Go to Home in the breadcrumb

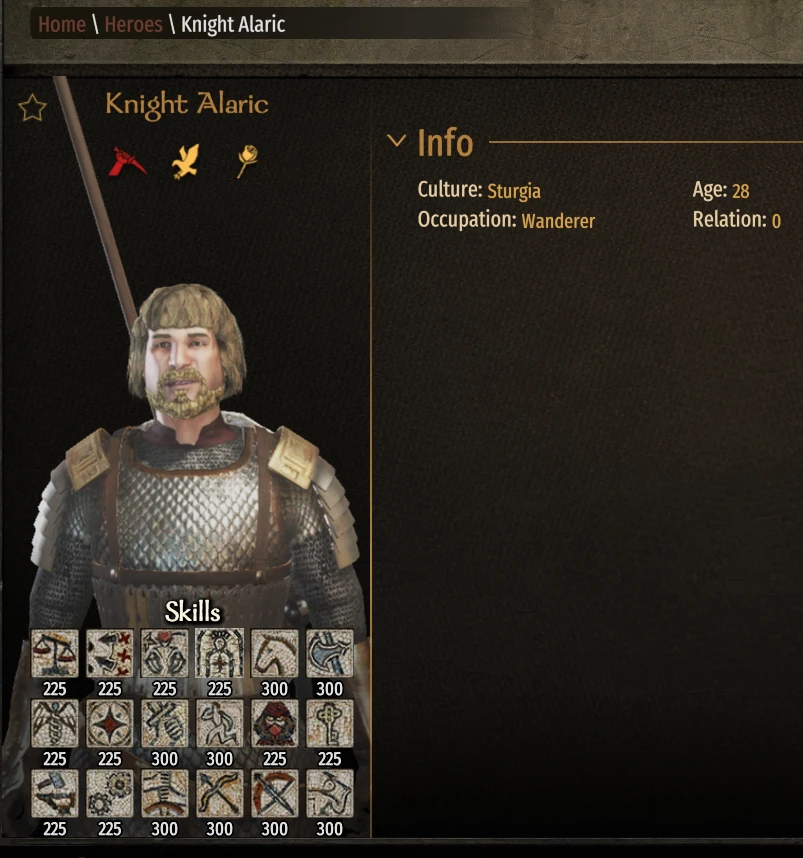(x=62, y=24)
